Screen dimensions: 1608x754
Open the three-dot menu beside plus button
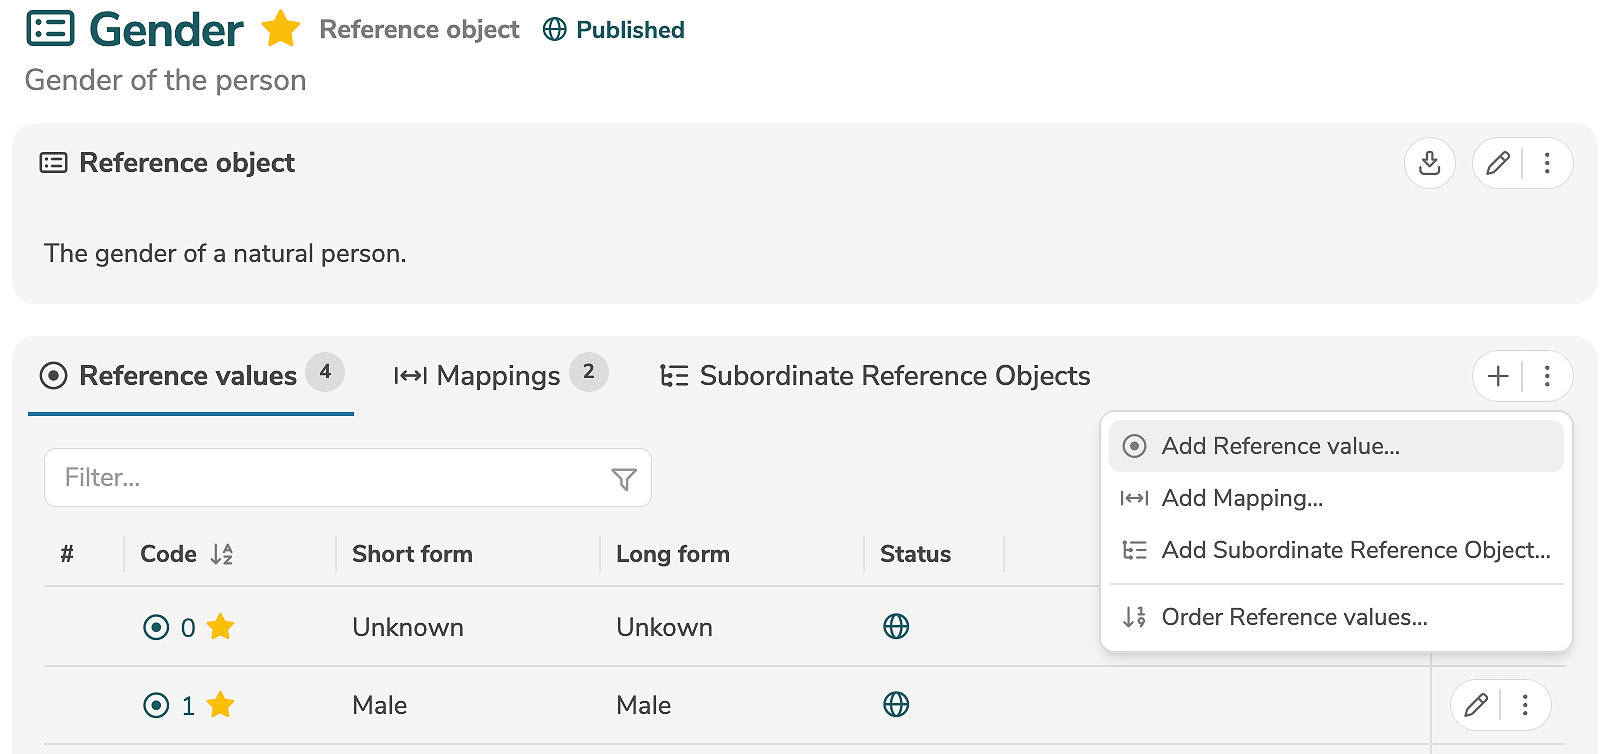[1547, 376]
